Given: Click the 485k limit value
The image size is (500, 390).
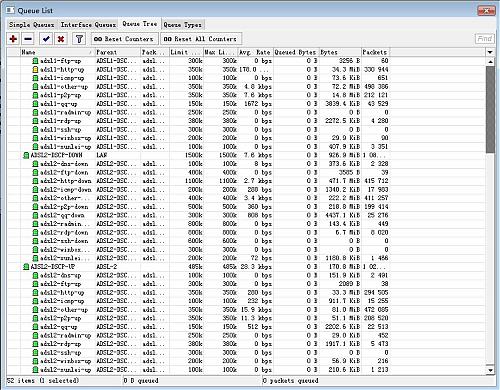Looking at the screenshot, I should (195, 267).
